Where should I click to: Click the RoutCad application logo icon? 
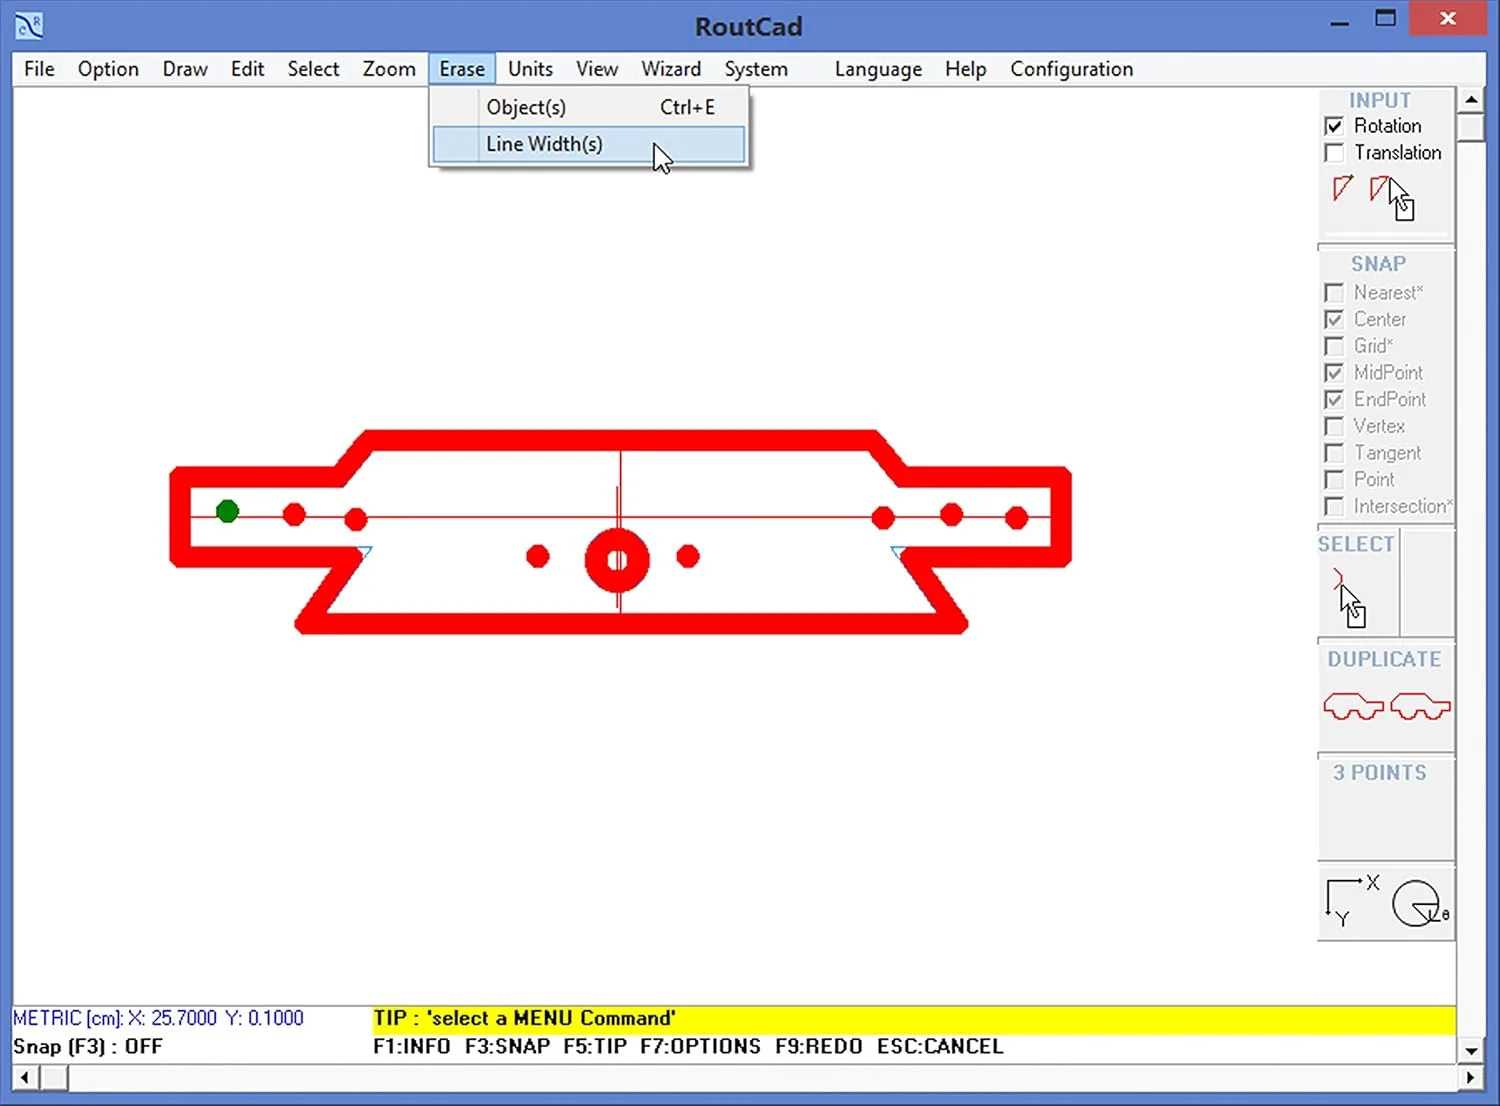pos(27,25)
